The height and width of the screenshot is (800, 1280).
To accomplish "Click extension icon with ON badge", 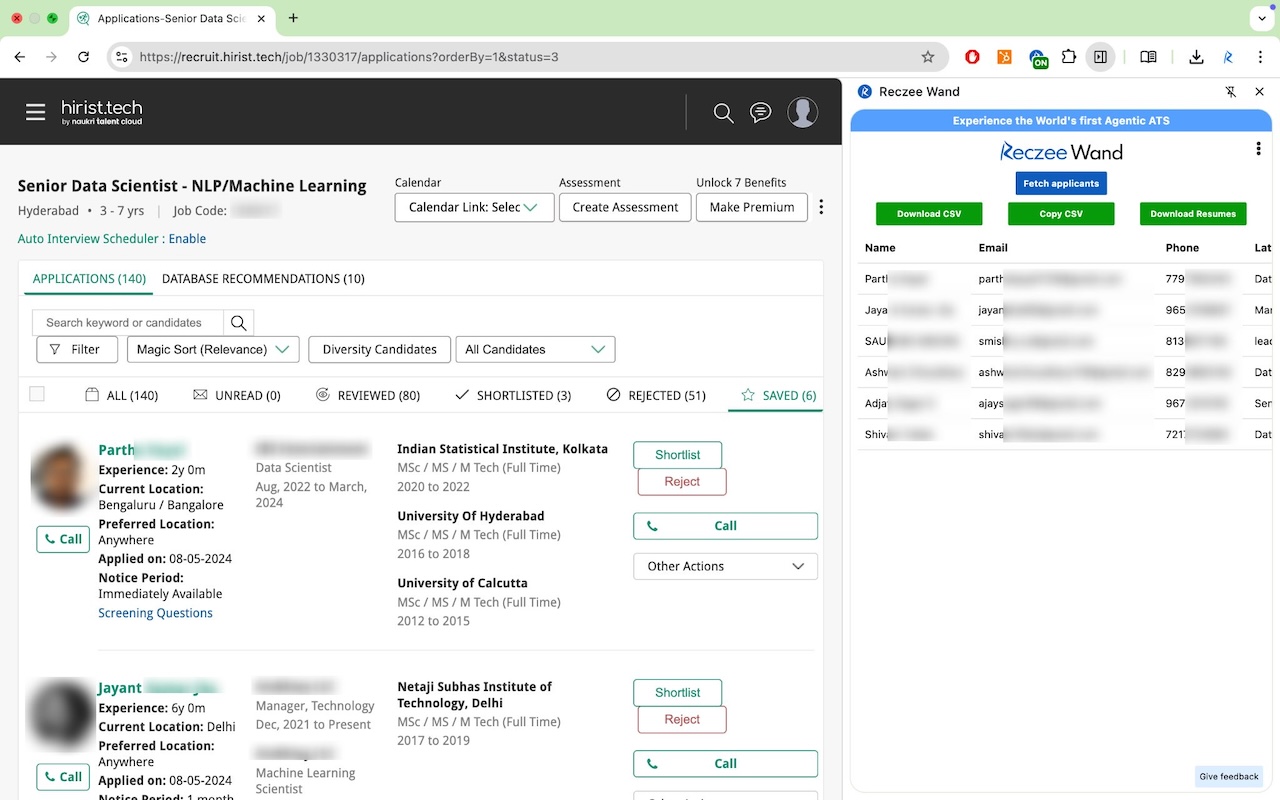I will (x=1038, y=59).
